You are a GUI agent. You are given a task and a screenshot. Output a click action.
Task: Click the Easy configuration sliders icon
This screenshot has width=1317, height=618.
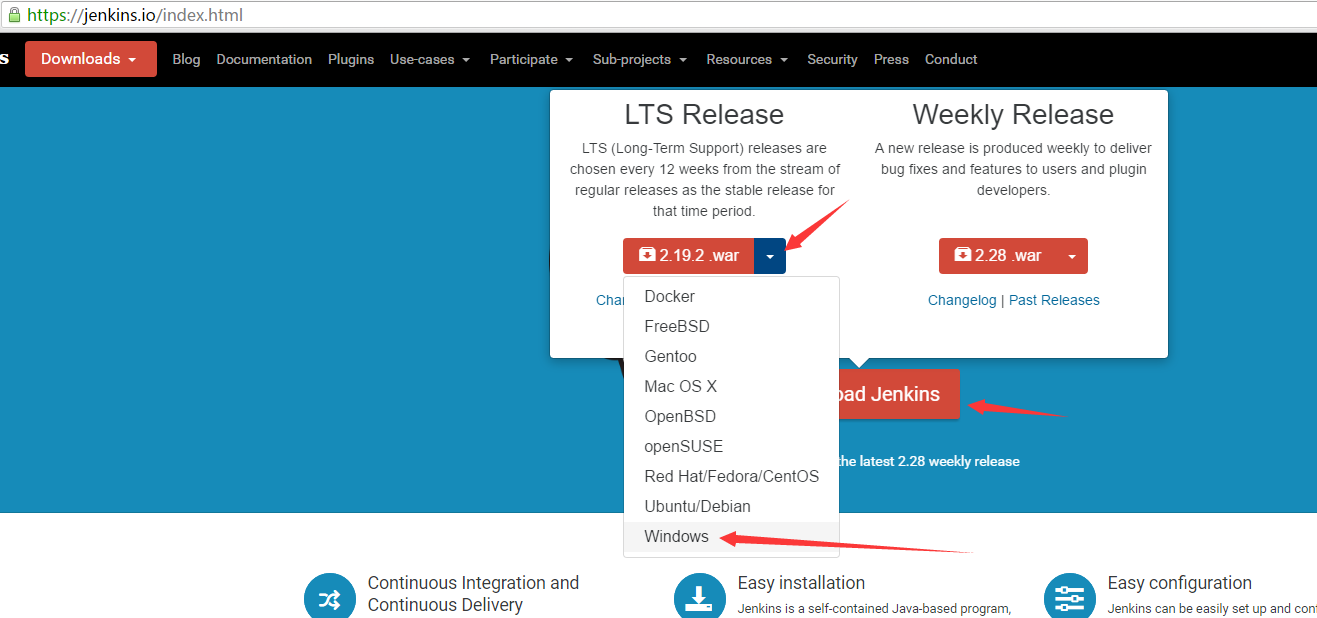point(1070,598)
